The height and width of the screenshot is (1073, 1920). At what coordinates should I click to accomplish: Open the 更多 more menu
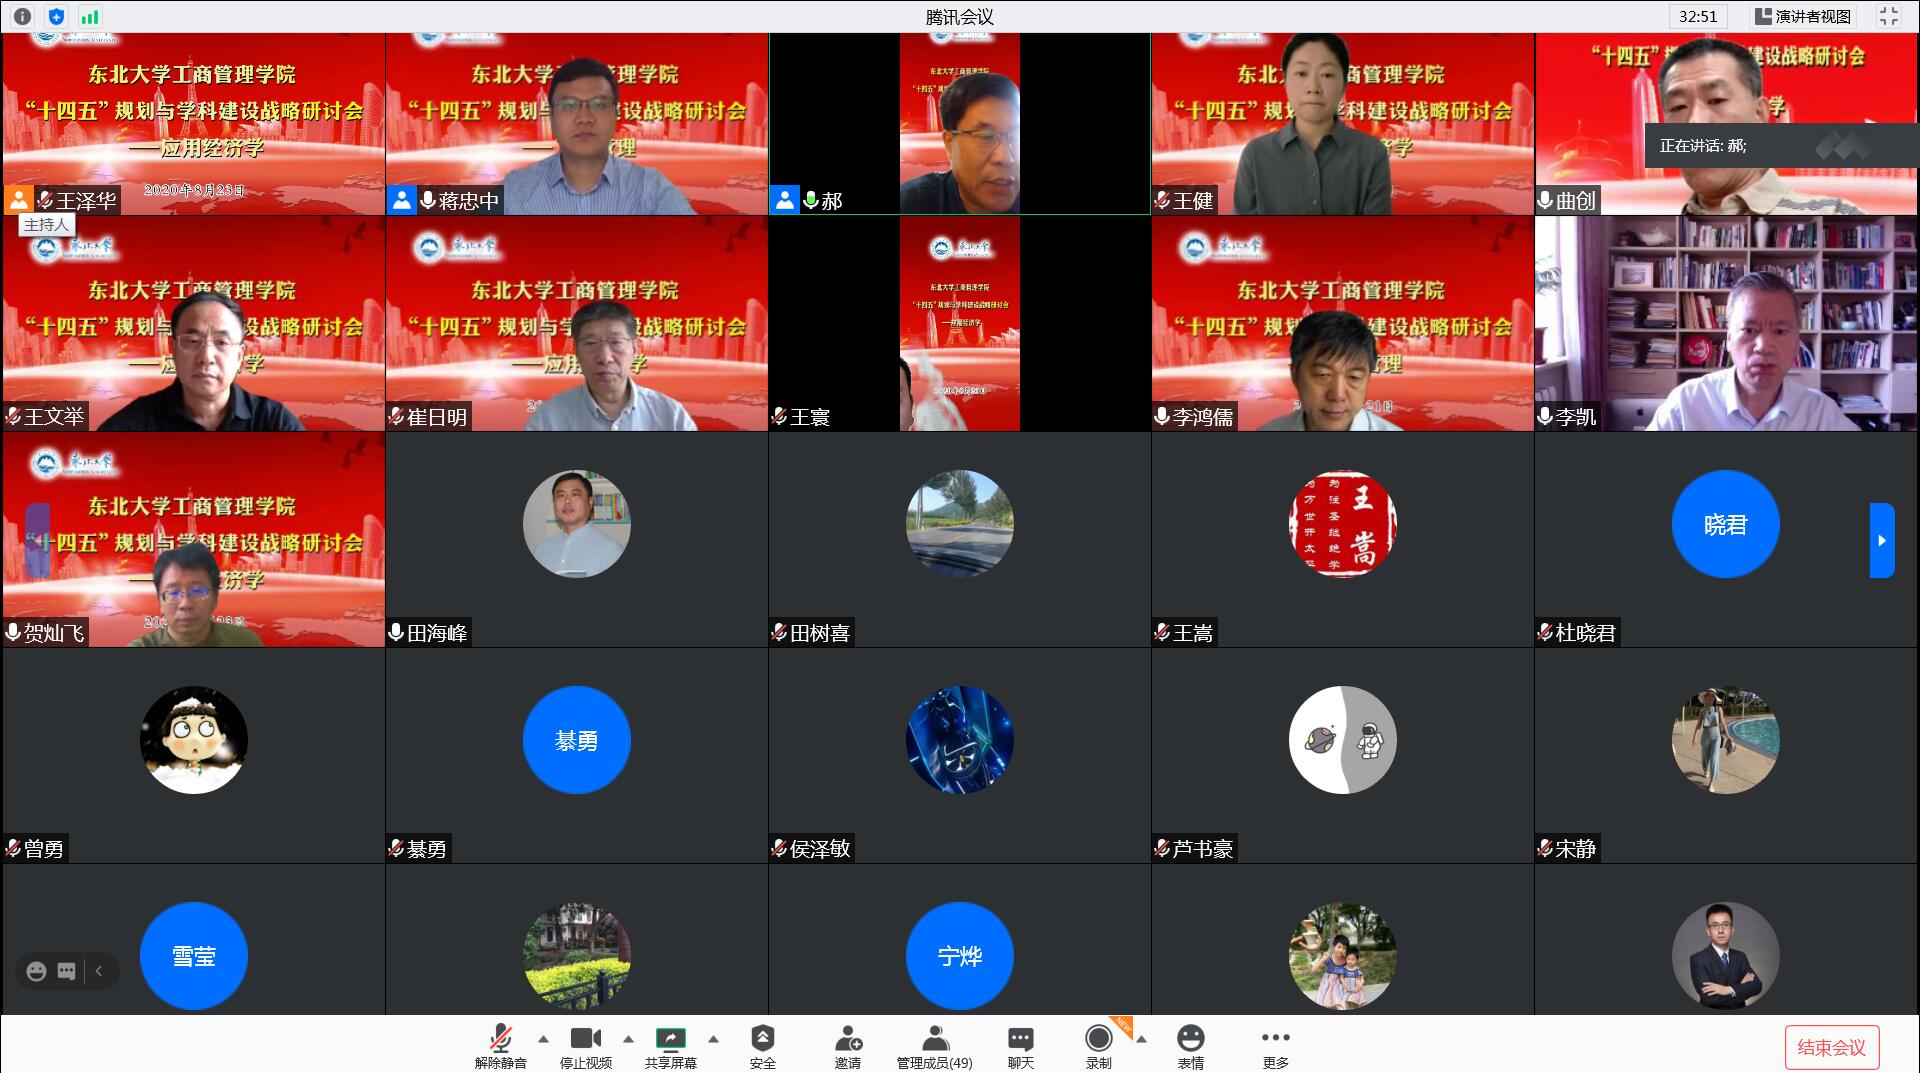pyautogui.click(x=1275, y=1045)
